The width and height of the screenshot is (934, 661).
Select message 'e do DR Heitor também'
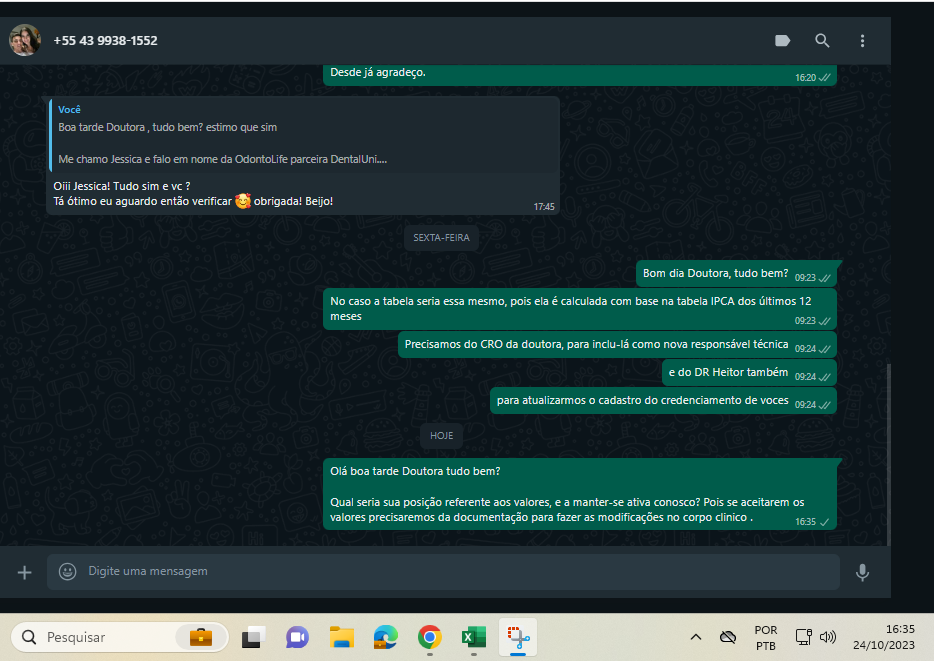point(749,373)
